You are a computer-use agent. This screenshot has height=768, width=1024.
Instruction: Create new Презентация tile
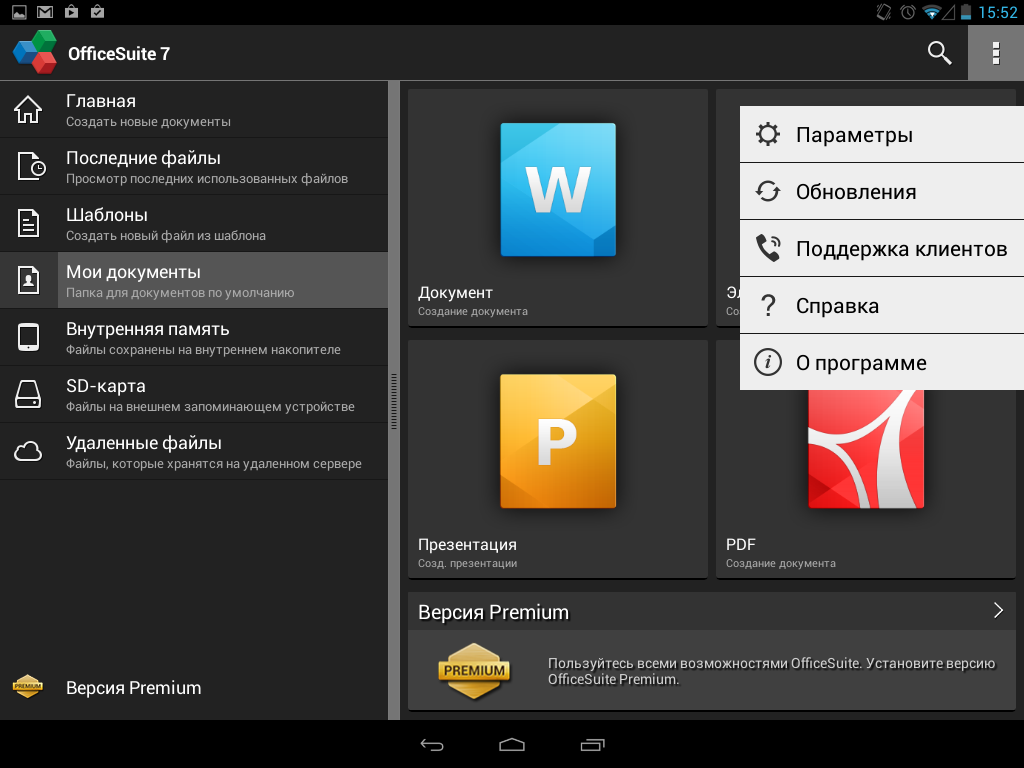(558, 459)
